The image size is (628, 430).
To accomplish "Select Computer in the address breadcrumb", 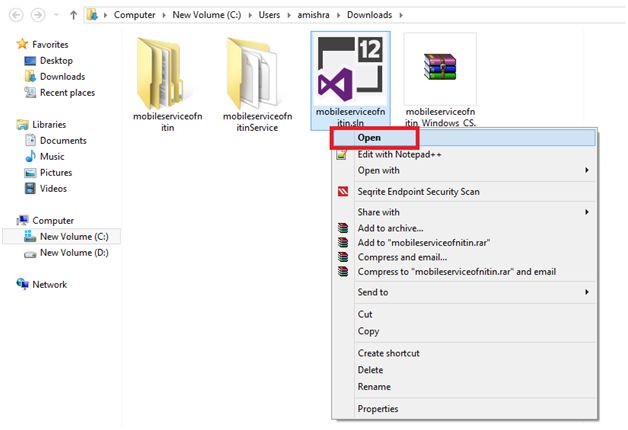I will coord(134,15).
